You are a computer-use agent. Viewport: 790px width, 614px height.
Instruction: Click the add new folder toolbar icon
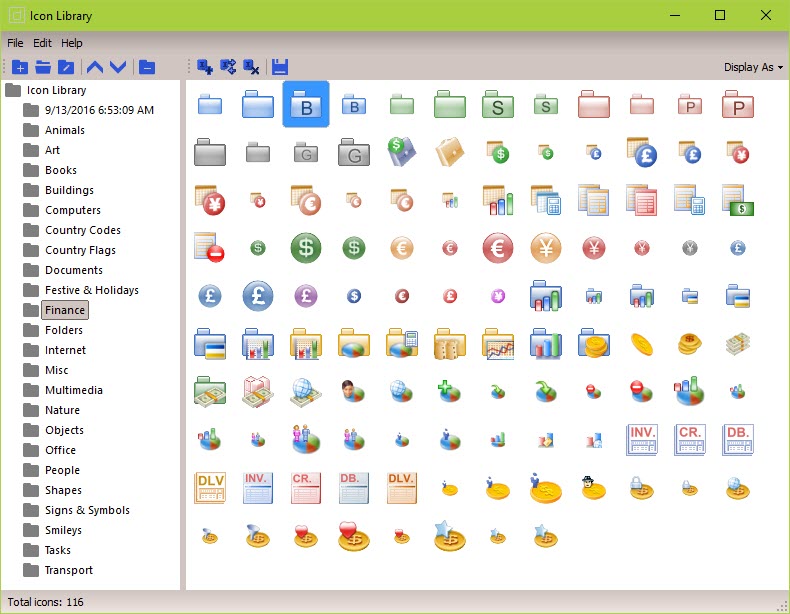pos(20,67)
